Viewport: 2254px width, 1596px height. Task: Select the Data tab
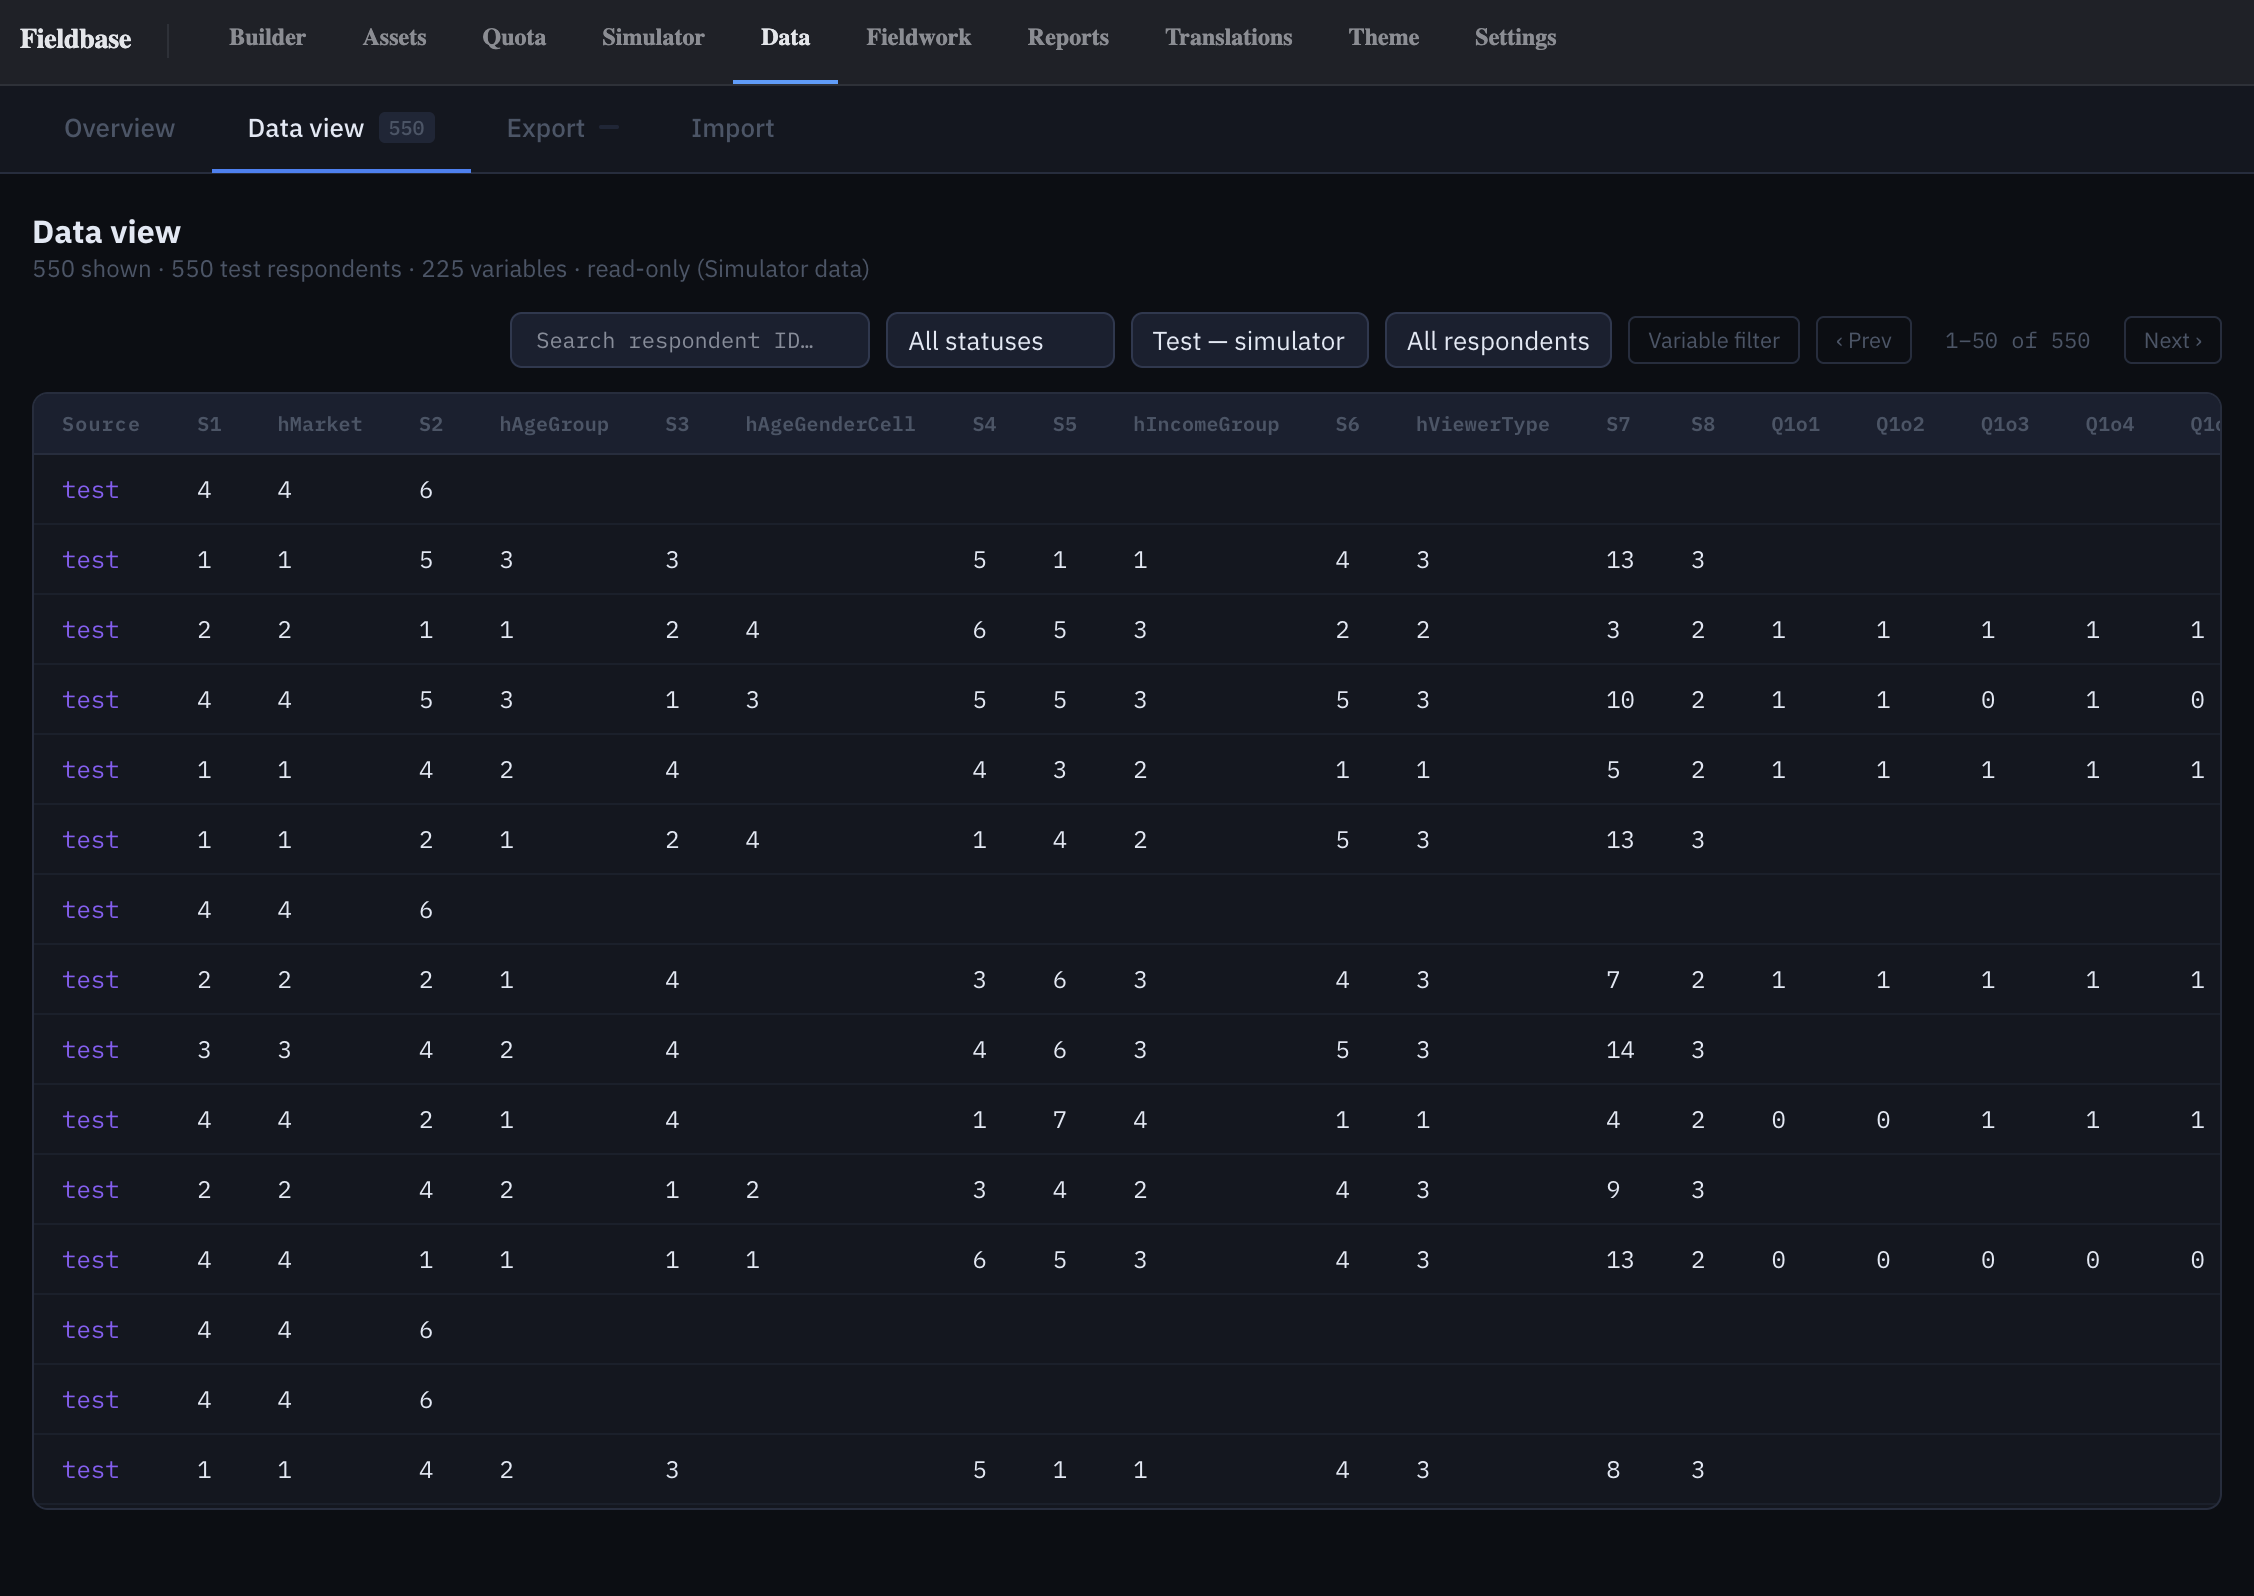785,38
